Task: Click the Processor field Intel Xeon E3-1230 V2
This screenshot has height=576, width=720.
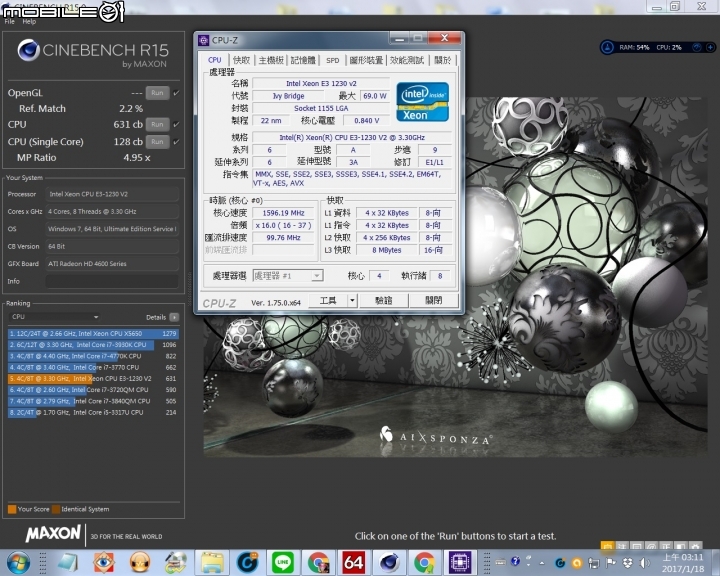Action: 112,194
